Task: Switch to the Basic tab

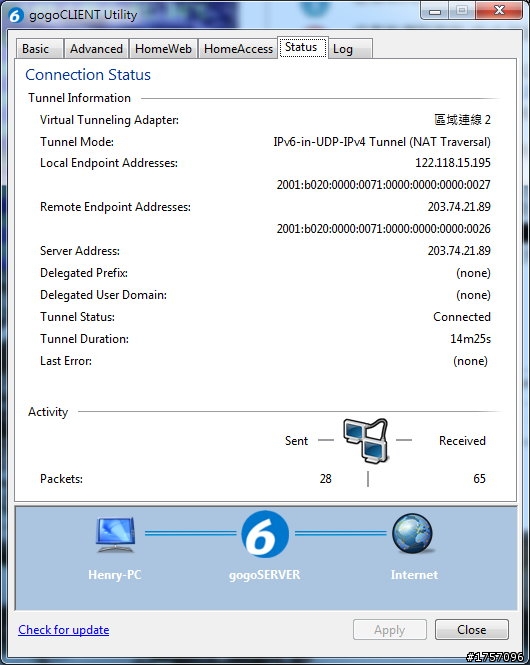Action: coord(40,49)
